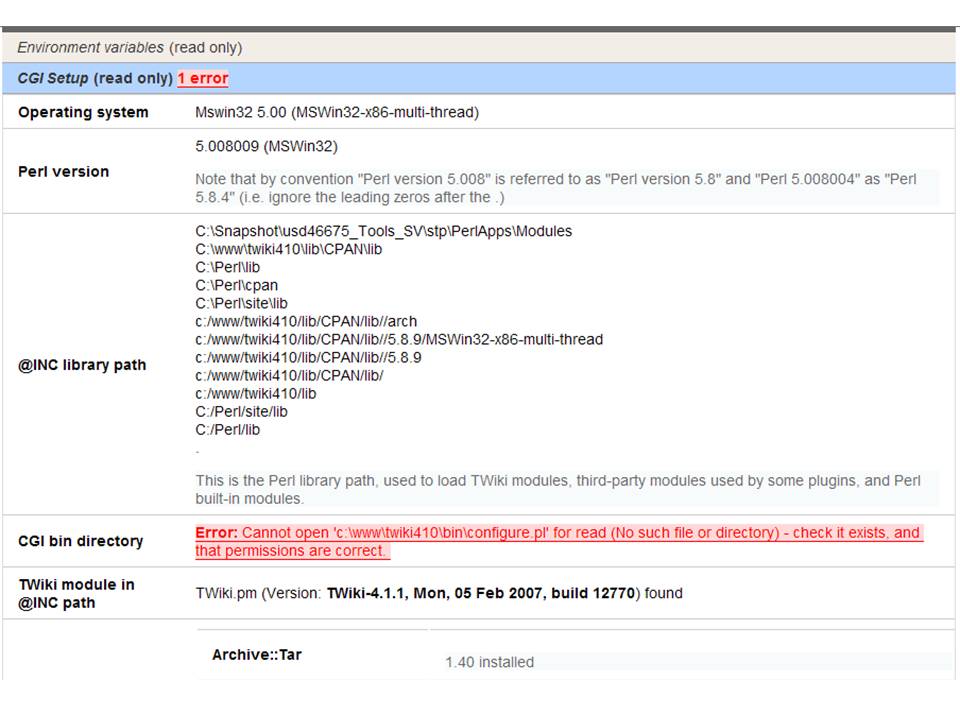Open the red '1 error' link
The height and width of the screenshot is (720, 960).
click(203, 78)
